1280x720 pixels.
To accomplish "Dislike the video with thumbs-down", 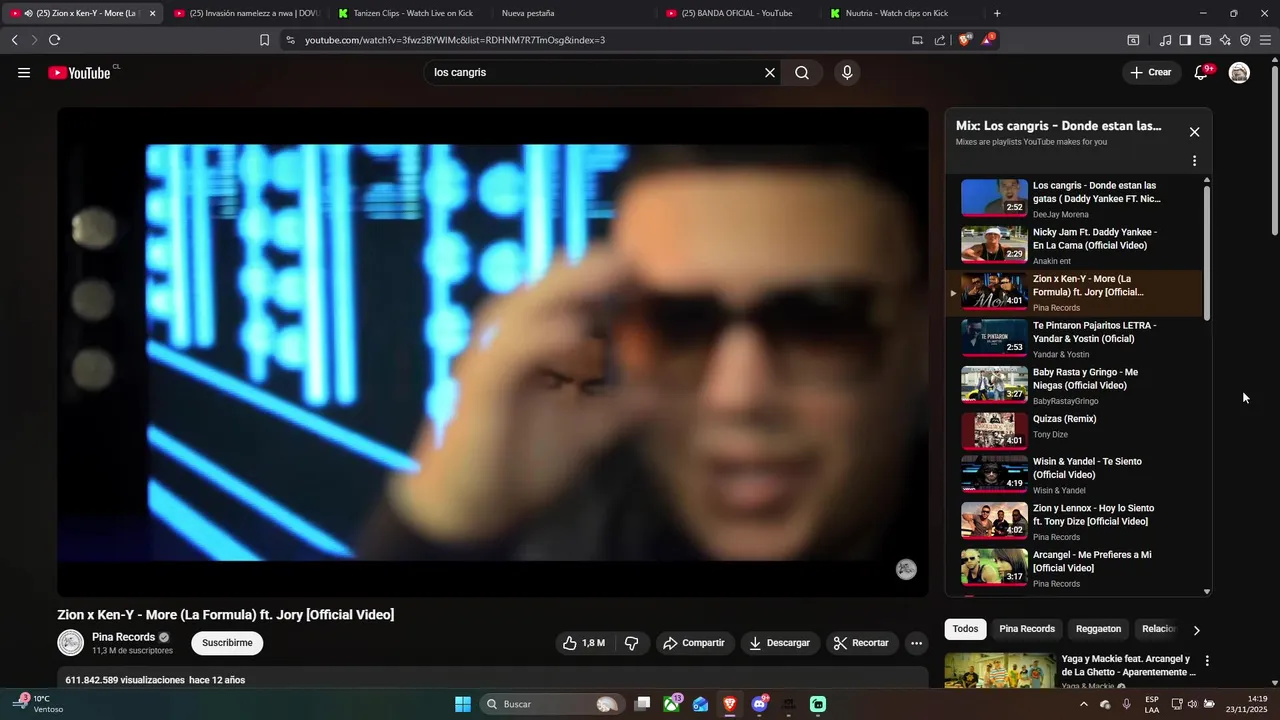I will click(631, 643).
